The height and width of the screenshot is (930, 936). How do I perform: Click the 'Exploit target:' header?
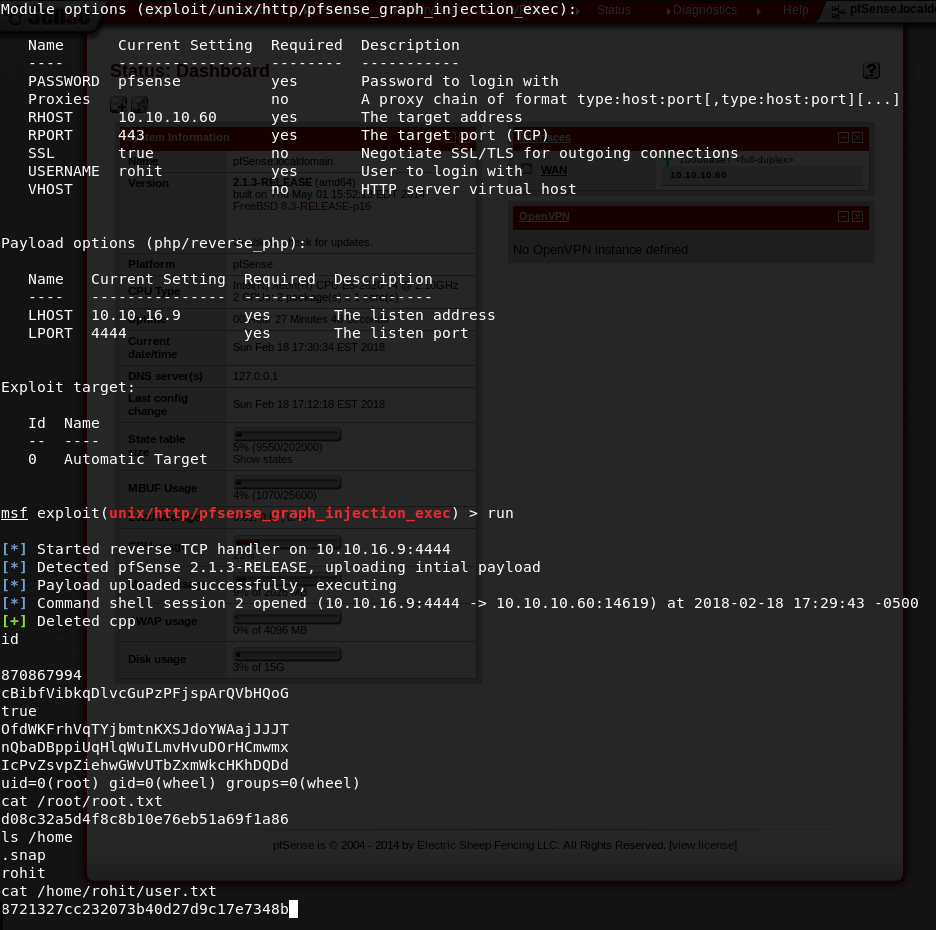[x=68, y=387]
